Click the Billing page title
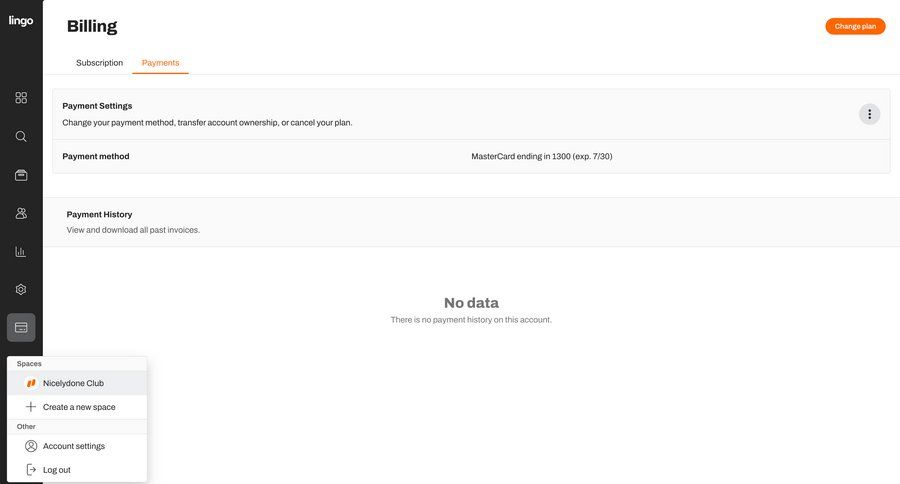This screenshot has width=900, height=484. pos(92,26)
